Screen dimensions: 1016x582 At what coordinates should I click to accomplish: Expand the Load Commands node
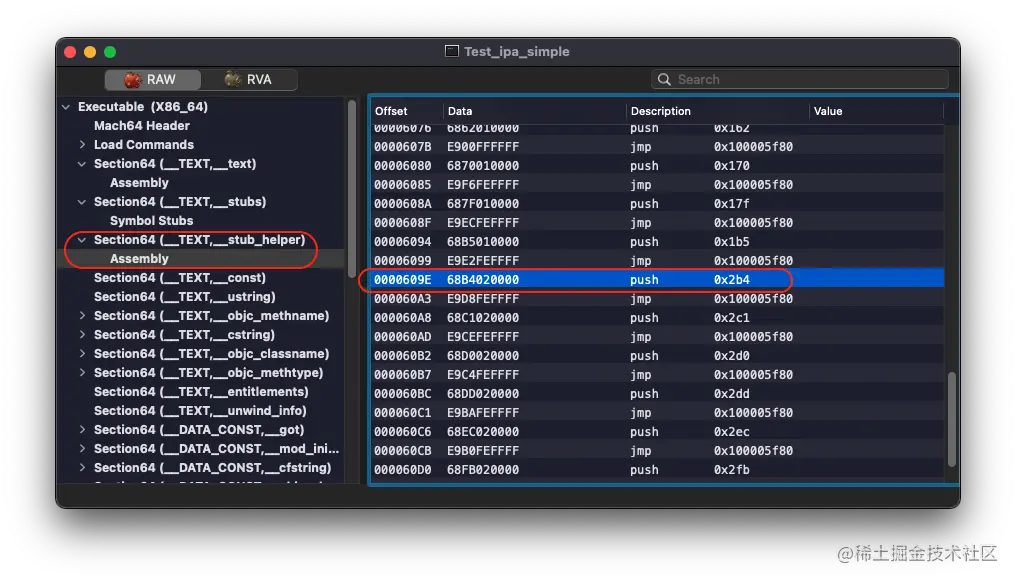click(82, 145)
